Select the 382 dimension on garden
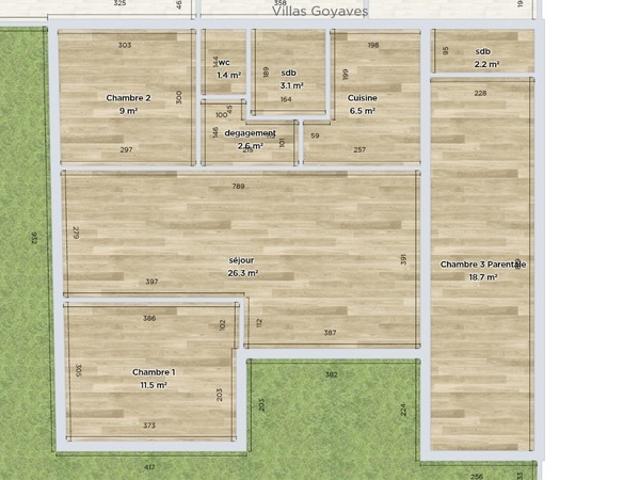The width and height of the screenshot is (640, 480). tap(331, 374)
